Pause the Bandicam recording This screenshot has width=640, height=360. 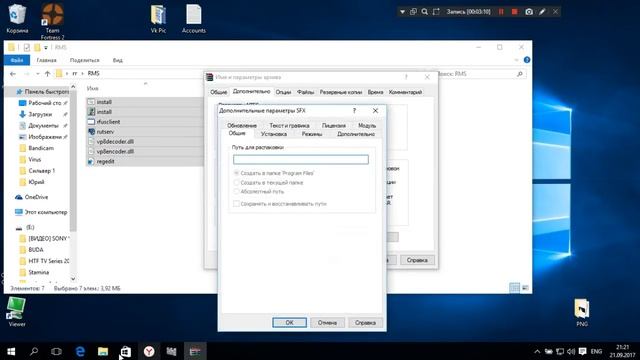click(x=501, y=12)
